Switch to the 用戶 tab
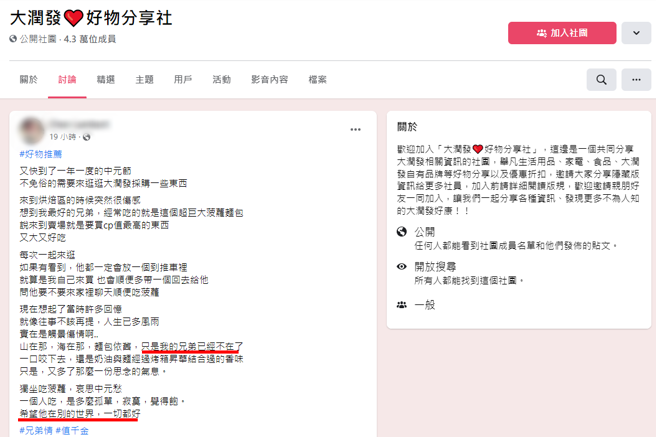The image size is (656, 437). (183, 79)
